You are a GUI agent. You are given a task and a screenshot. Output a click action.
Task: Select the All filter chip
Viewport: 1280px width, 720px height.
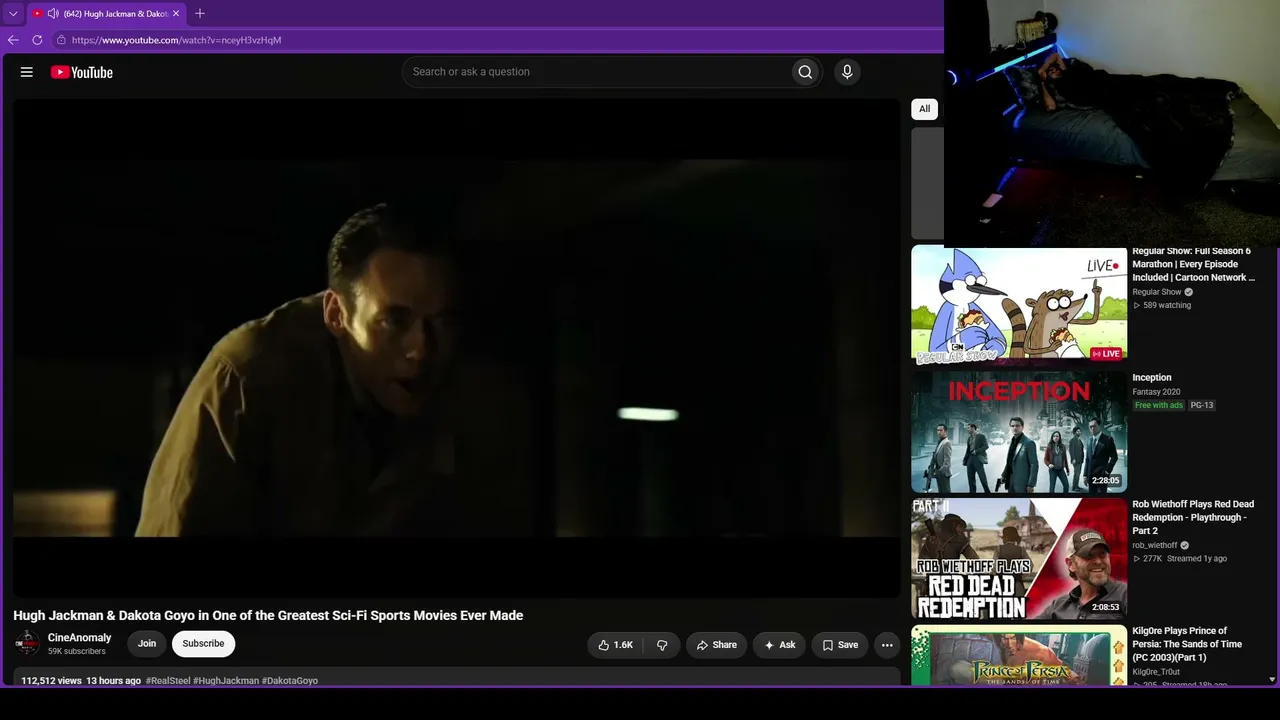[924, 109]
